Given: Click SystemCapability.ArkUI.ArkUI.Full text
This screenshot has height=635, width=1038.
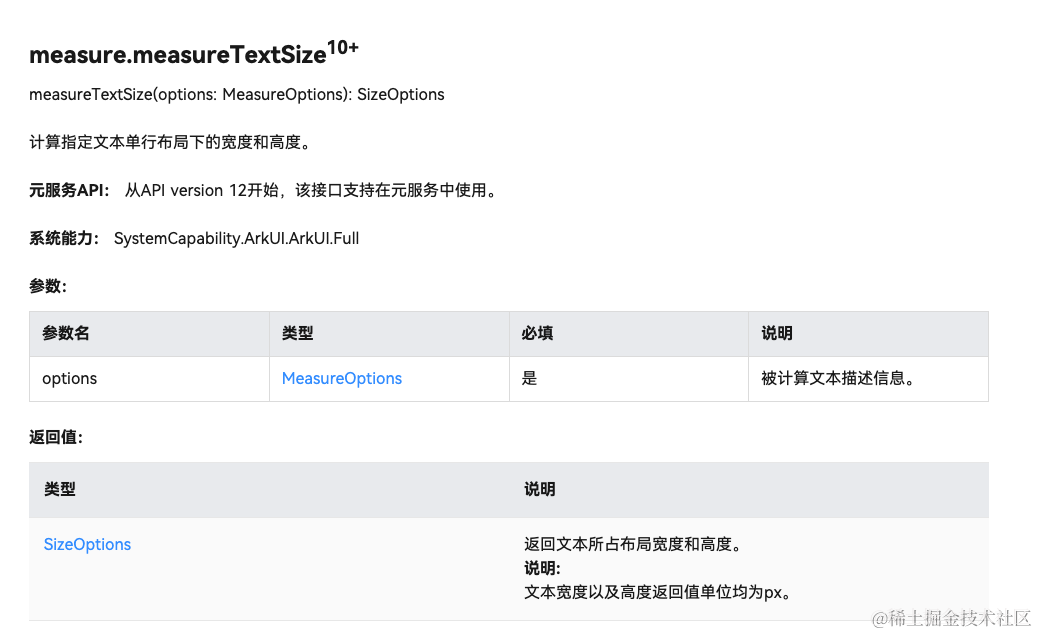Looking at the screenshot, I should tap(237, 238).
